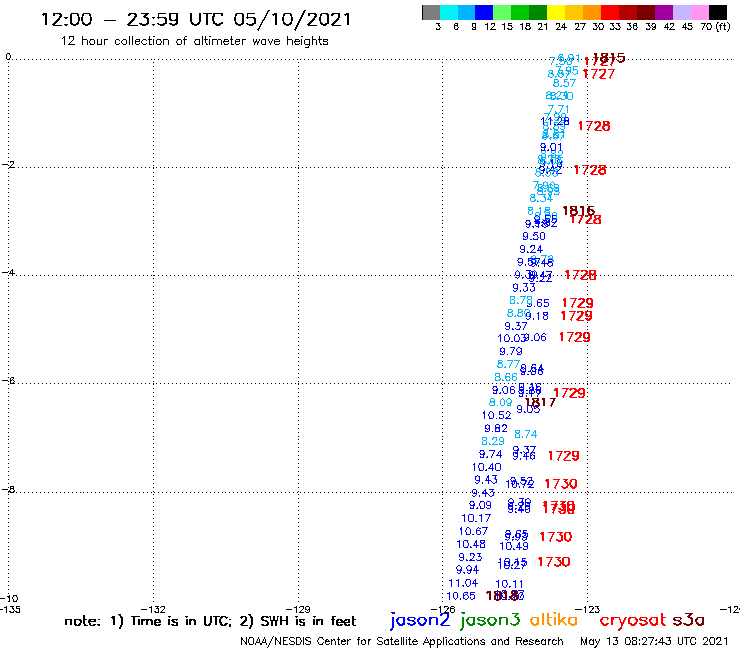Click the 9.94 wave height value
The height and width of the screenshot is (650, 740).
(x=467, y=570)
